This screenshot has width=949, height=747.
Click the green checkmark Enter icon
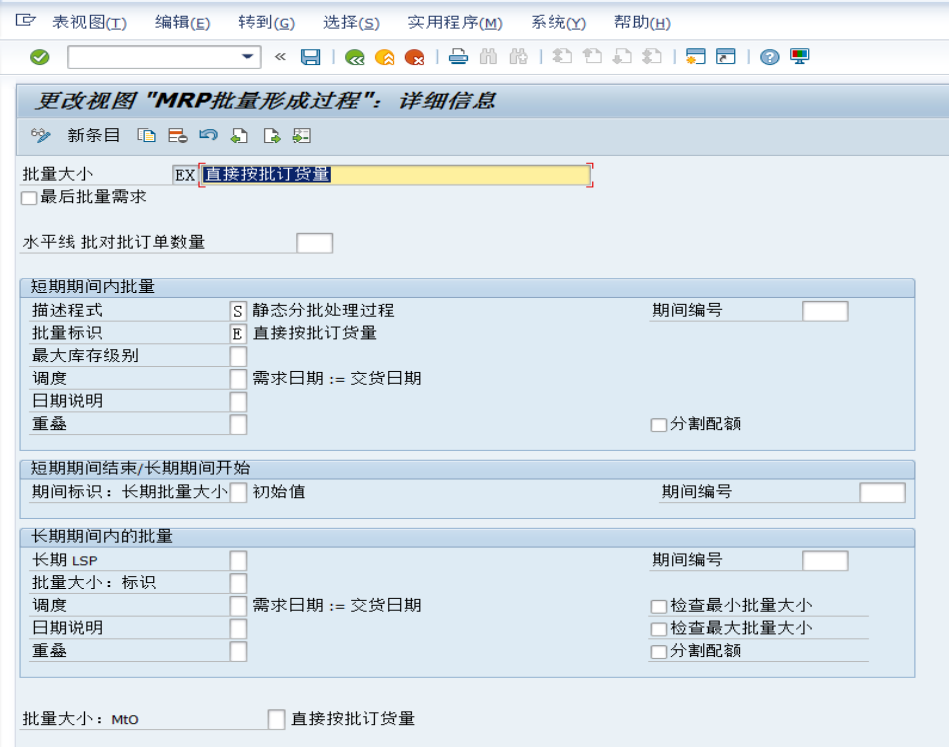39,57
